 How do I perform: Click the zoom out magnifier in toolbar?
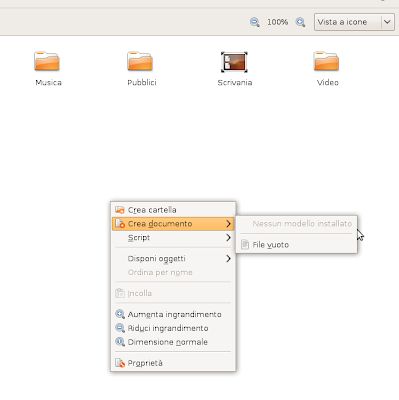(x=255, y=22)
